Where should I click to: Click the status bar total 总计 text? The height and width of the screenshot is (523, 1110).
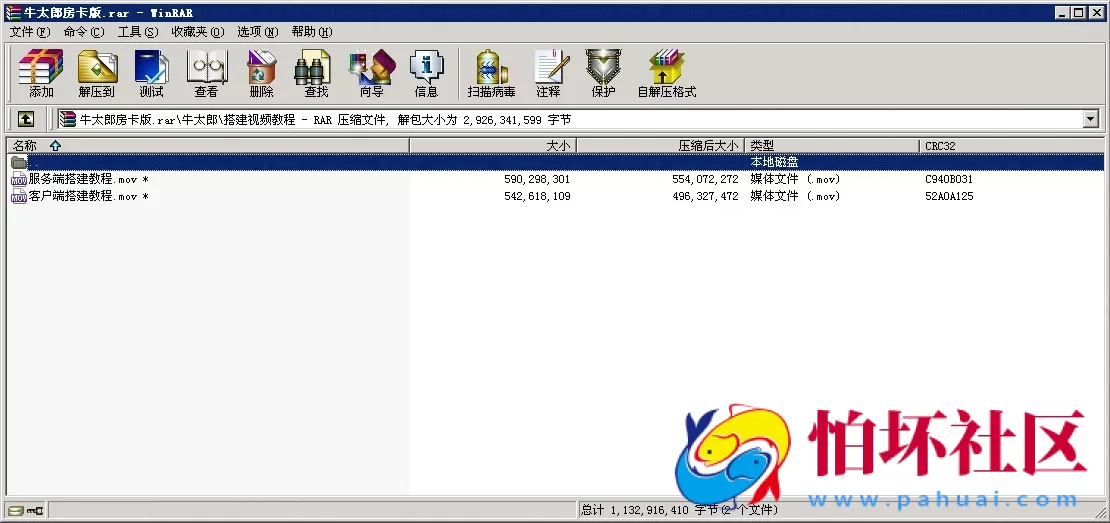(x=680, y=510)
